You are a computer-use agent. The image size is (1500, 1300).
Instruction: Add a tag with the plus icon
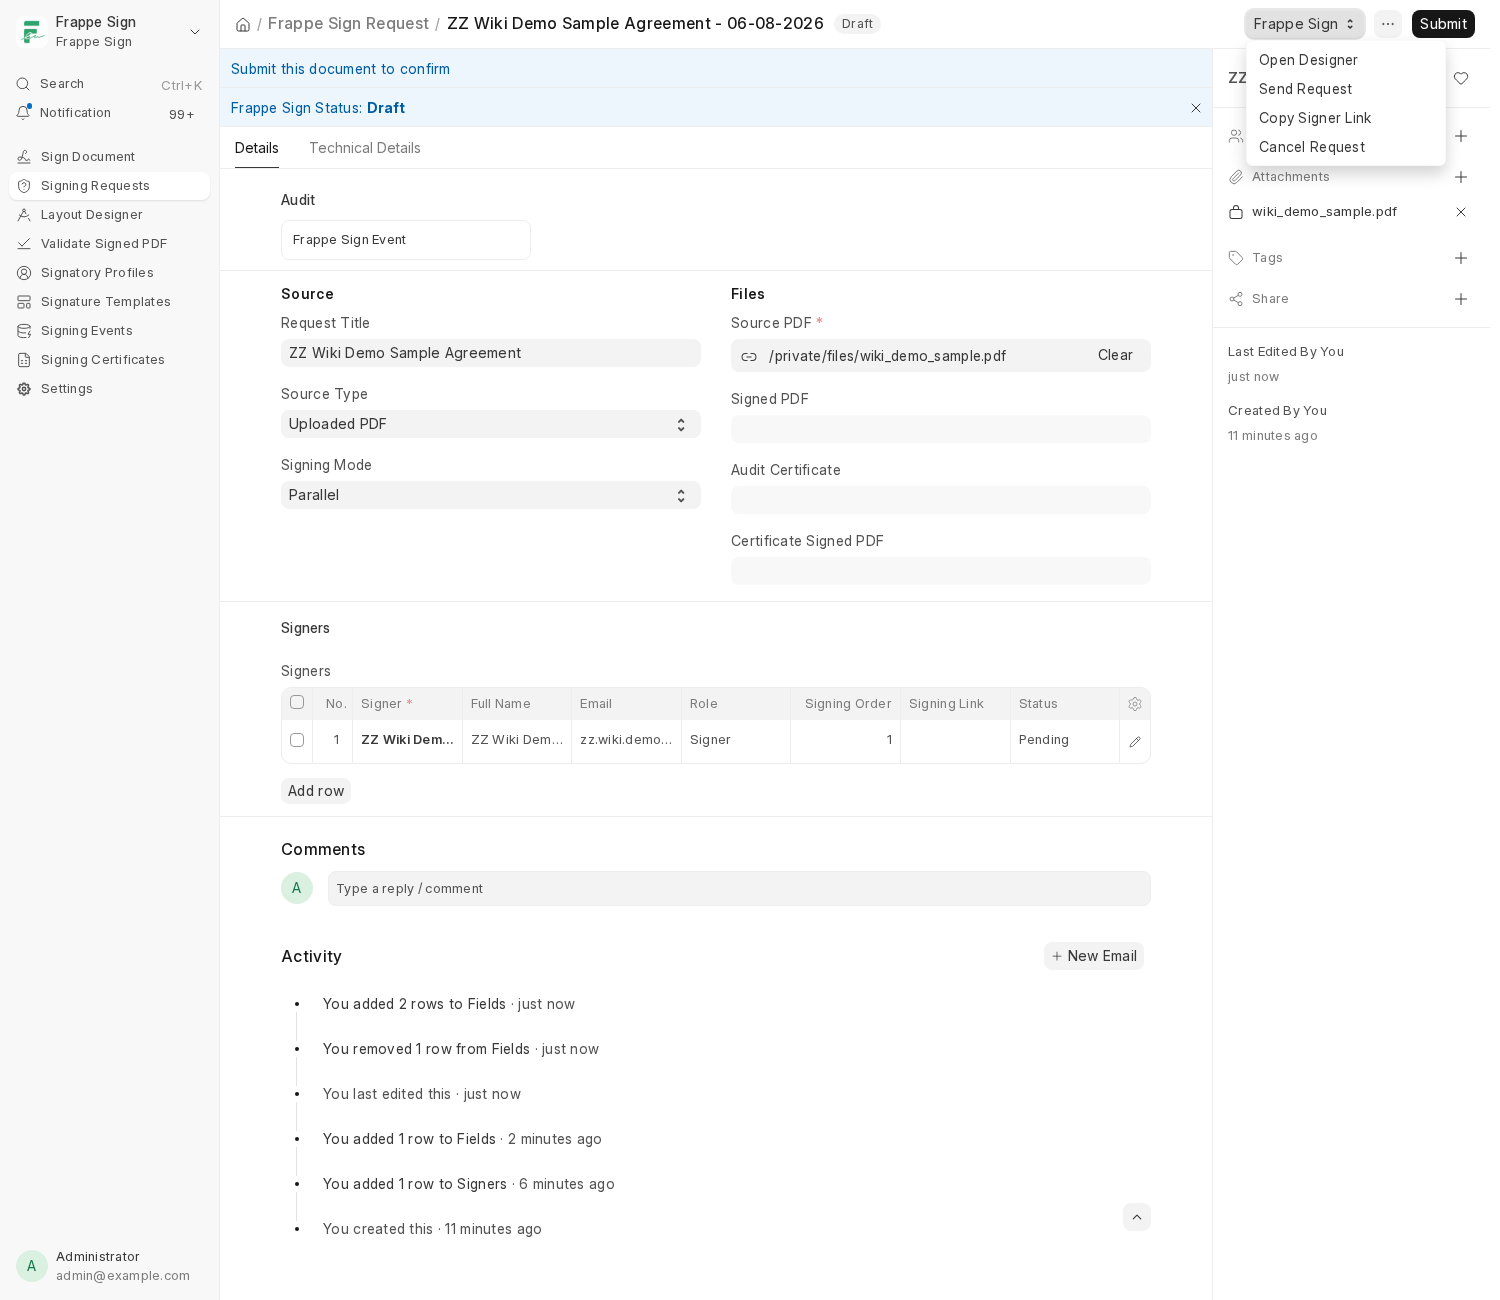[1461, 258]
